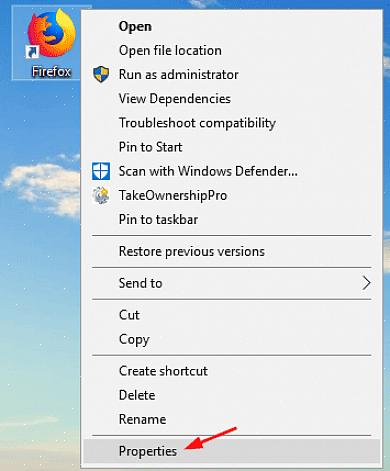
Task: Click the Run as administrator shield icon
Action: [x=101, y=74]
